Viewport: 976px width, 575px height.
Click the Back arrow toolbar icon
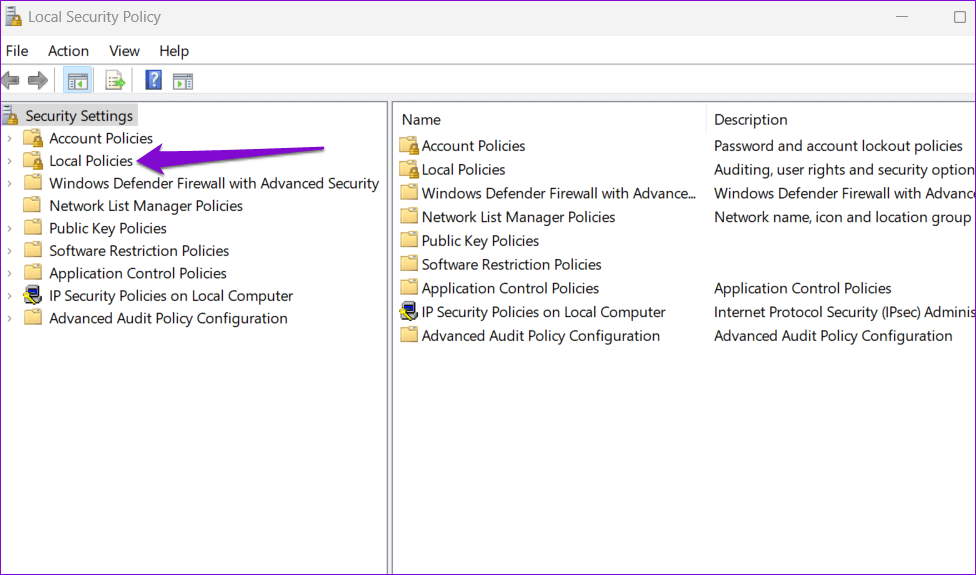pyautogui.click(x=11, y=80)
